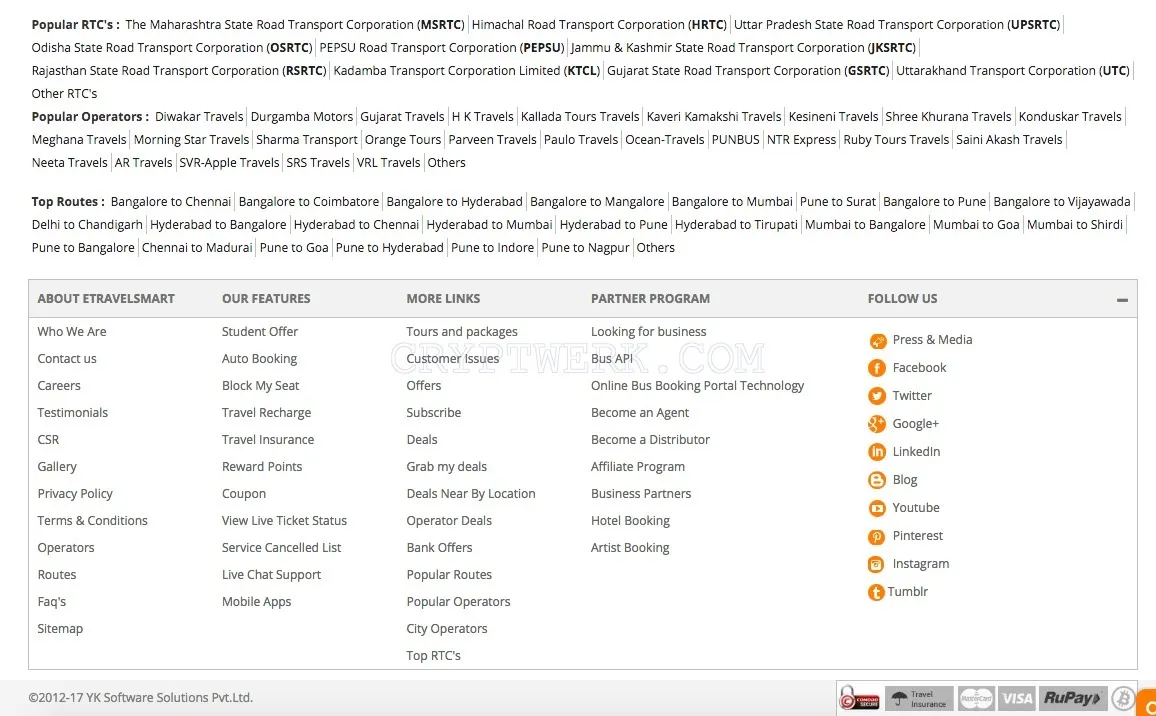
Task: Open Terms & Conditions page
Action: tap(93, 520)
